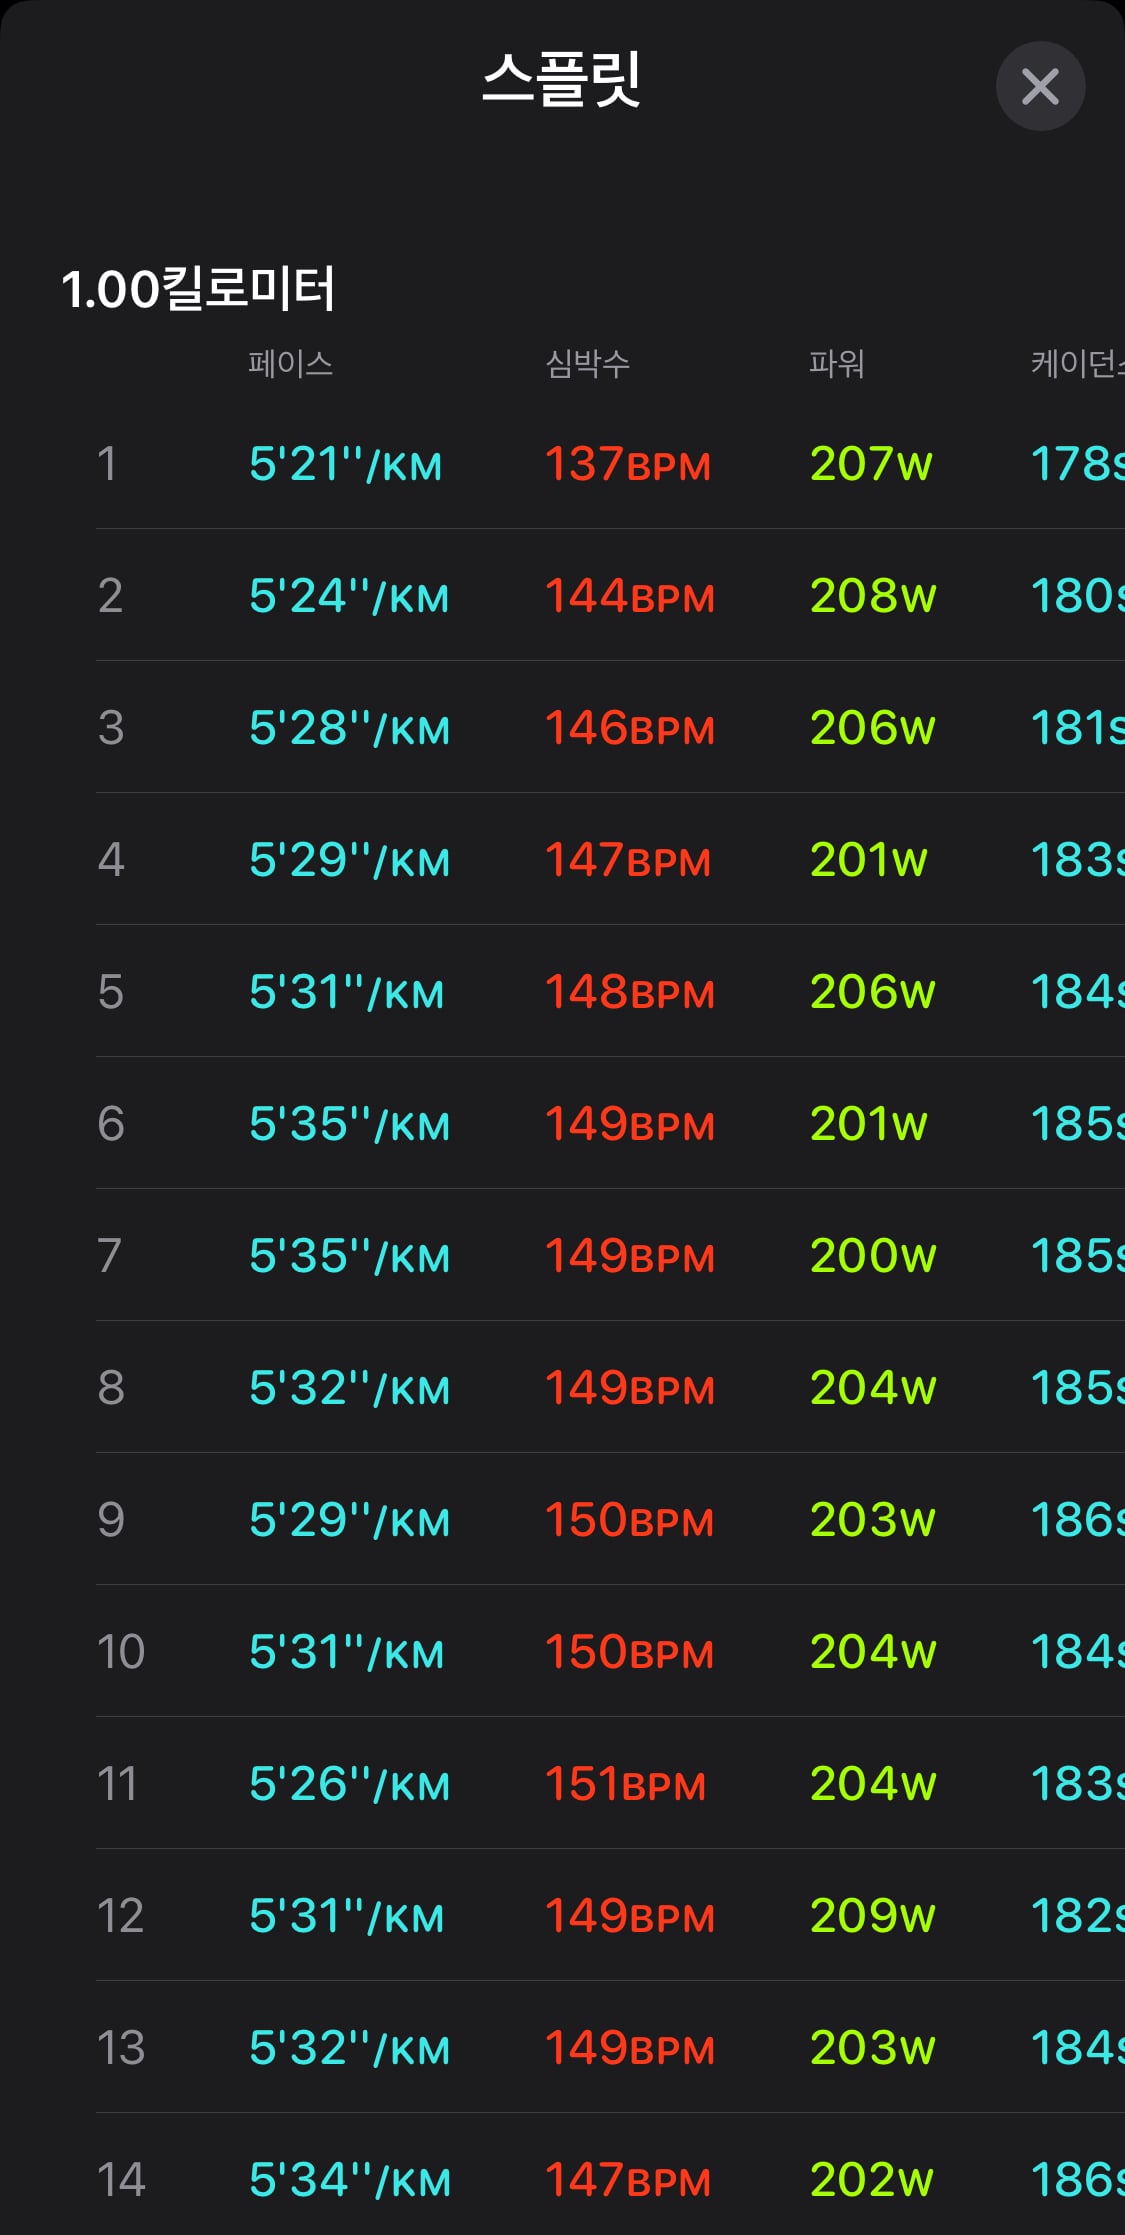Select split 11 pace 5'26''/KM
This screenshot has height=2235, width=1125.
click(349, 1784)
